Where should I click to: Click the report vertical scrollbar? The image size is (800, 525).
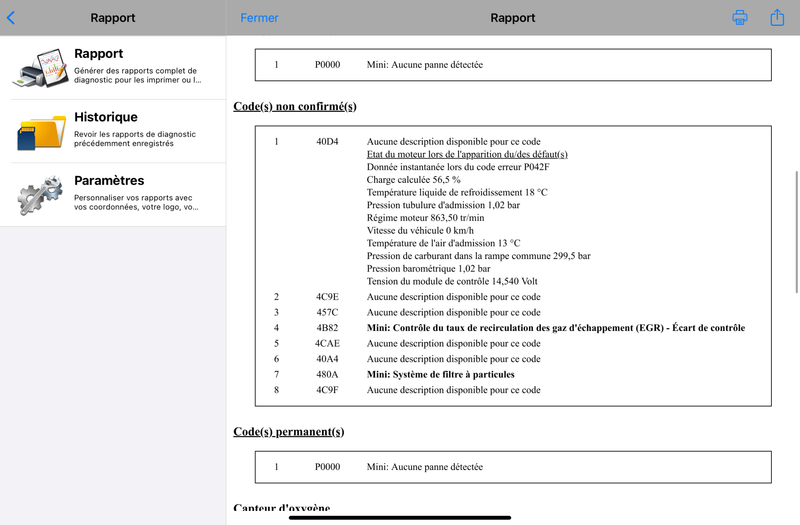coord(796,232)
